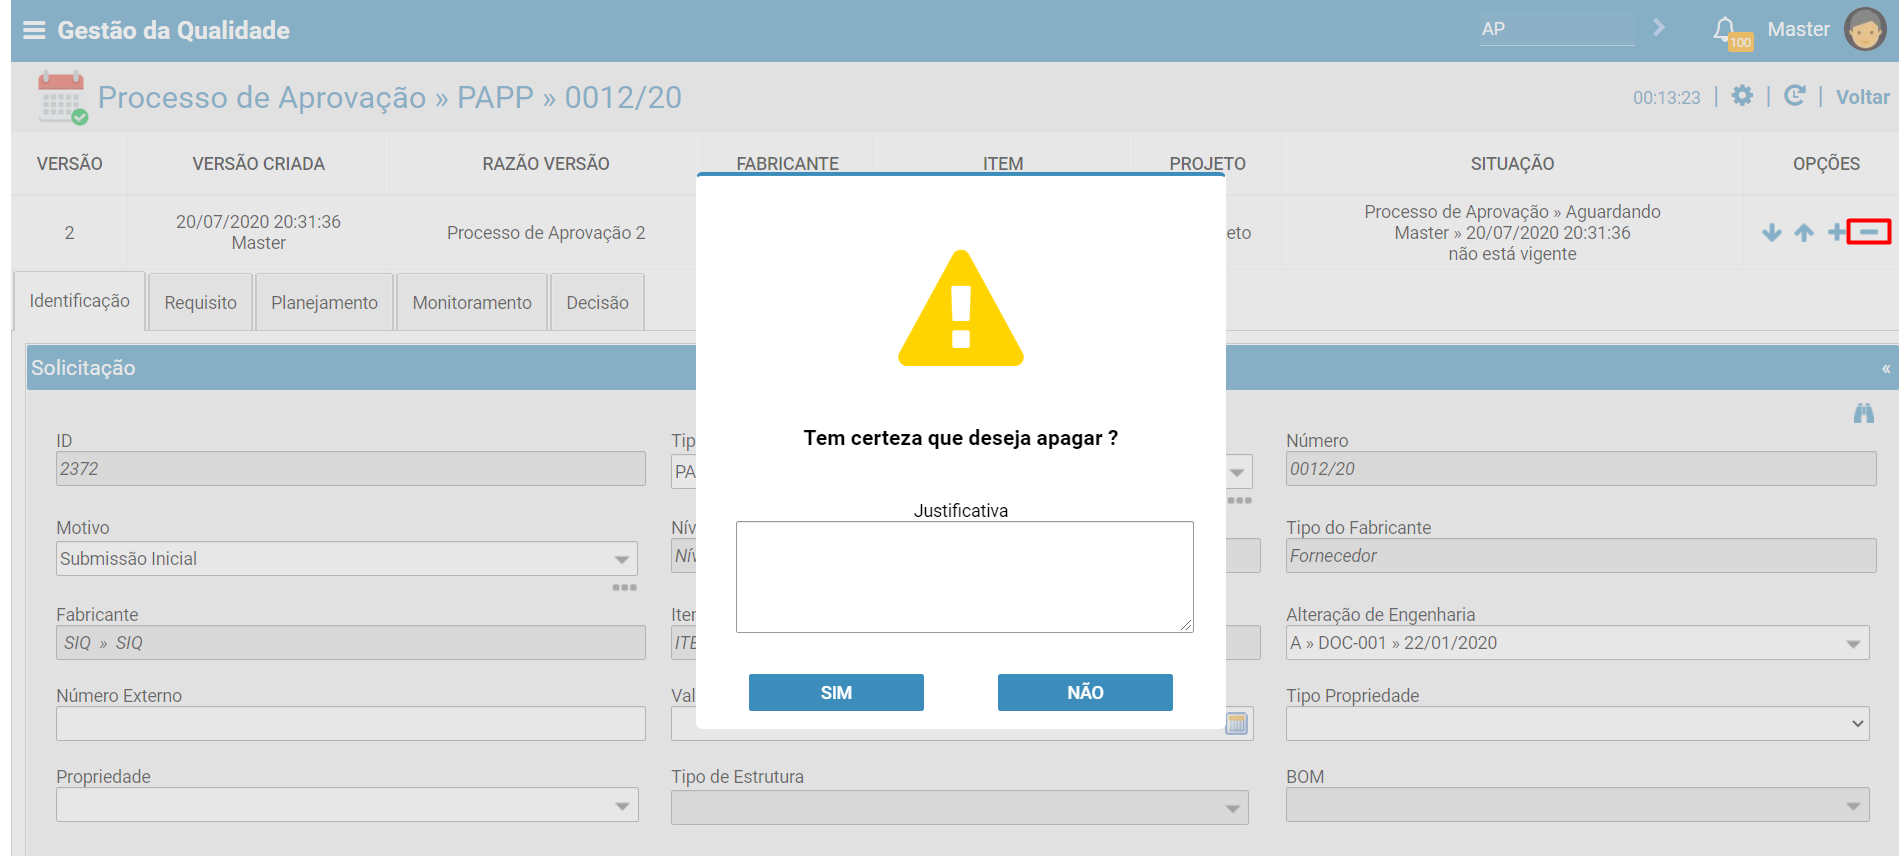Open the hamburger menu icon

34,30
